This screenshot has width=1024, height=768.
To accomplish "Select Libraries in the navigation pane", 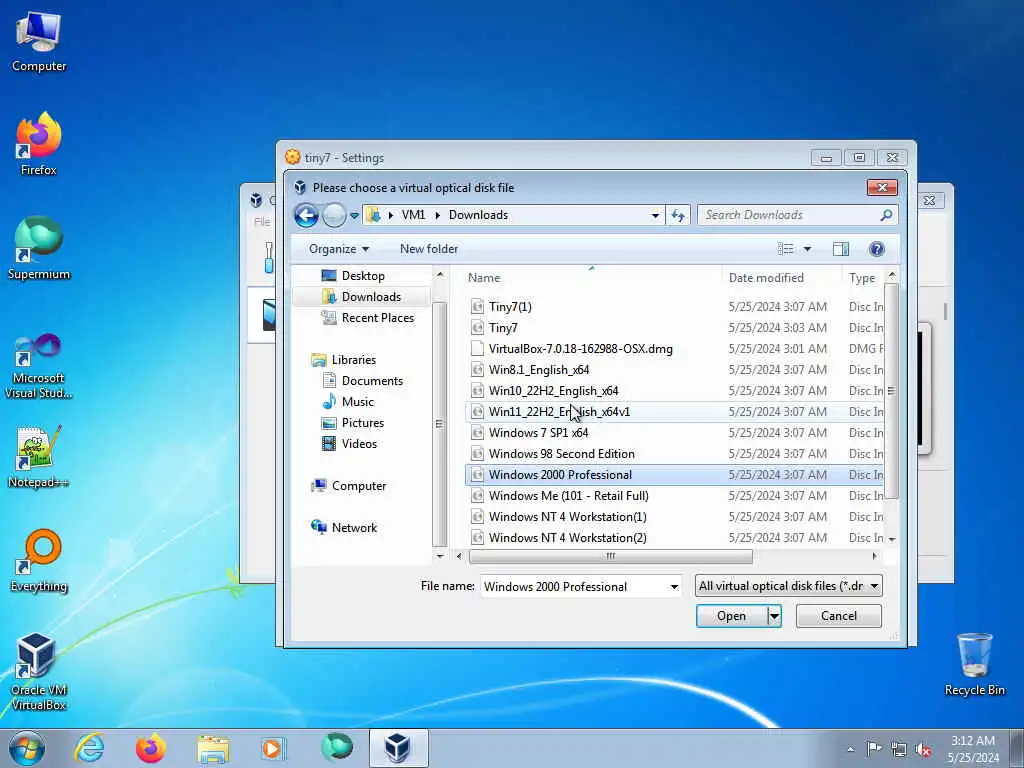I will [x=353, y=360].
